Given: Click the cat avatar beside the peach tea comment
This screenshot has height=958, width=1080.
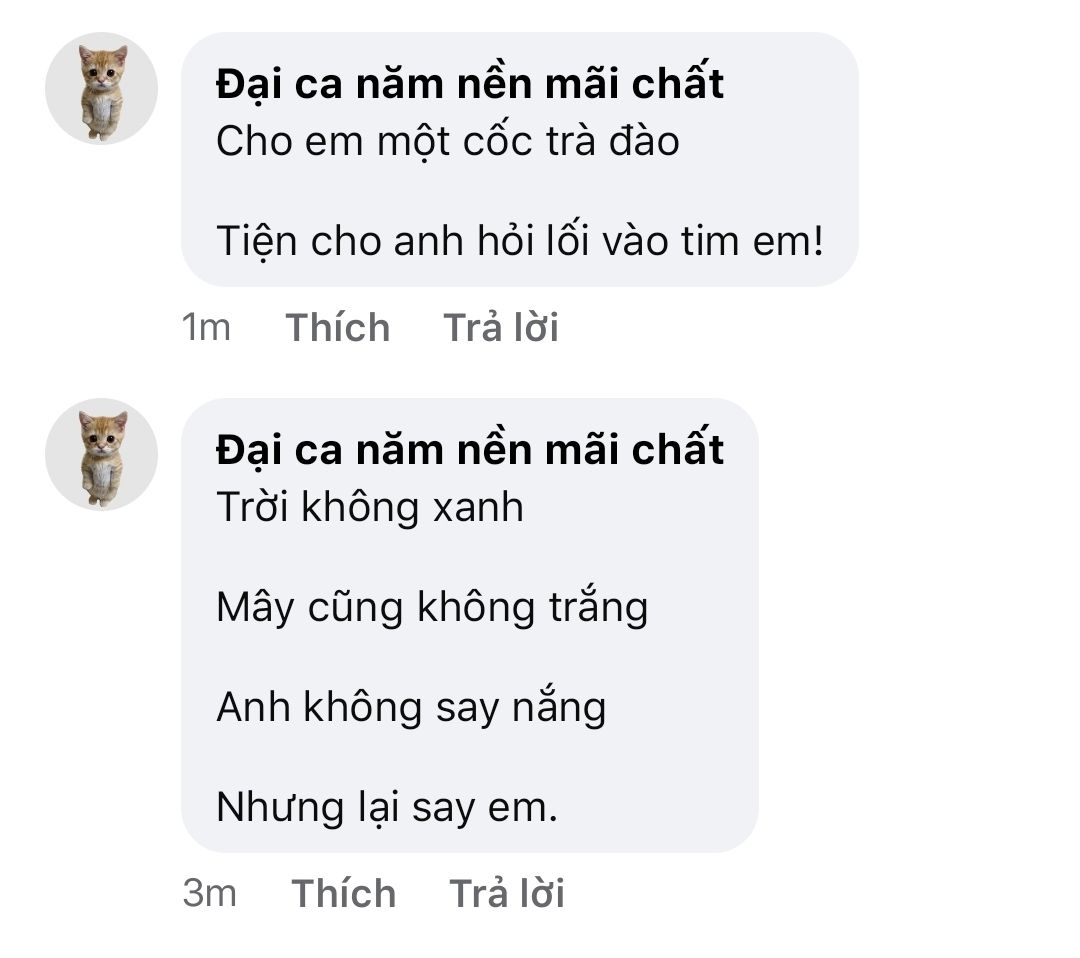Looking at the screenshot, I should 101,89.
